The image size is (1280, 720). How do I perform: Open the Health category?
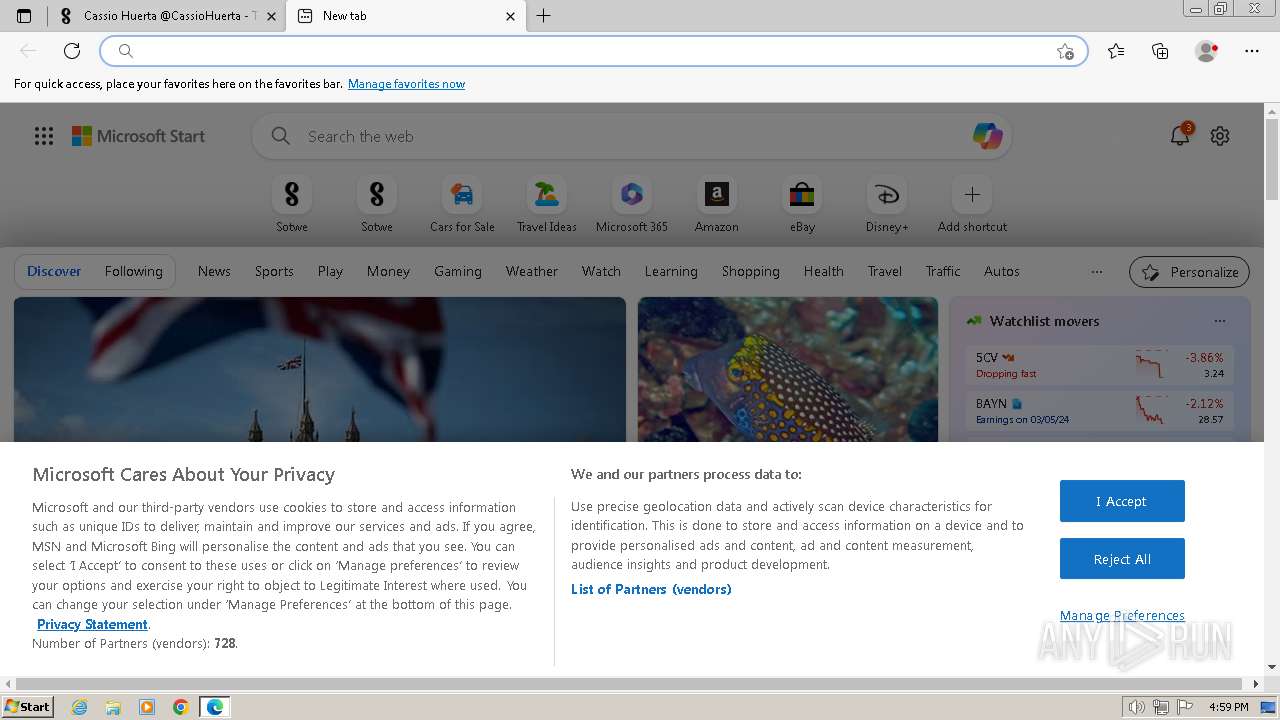(824, 271)
